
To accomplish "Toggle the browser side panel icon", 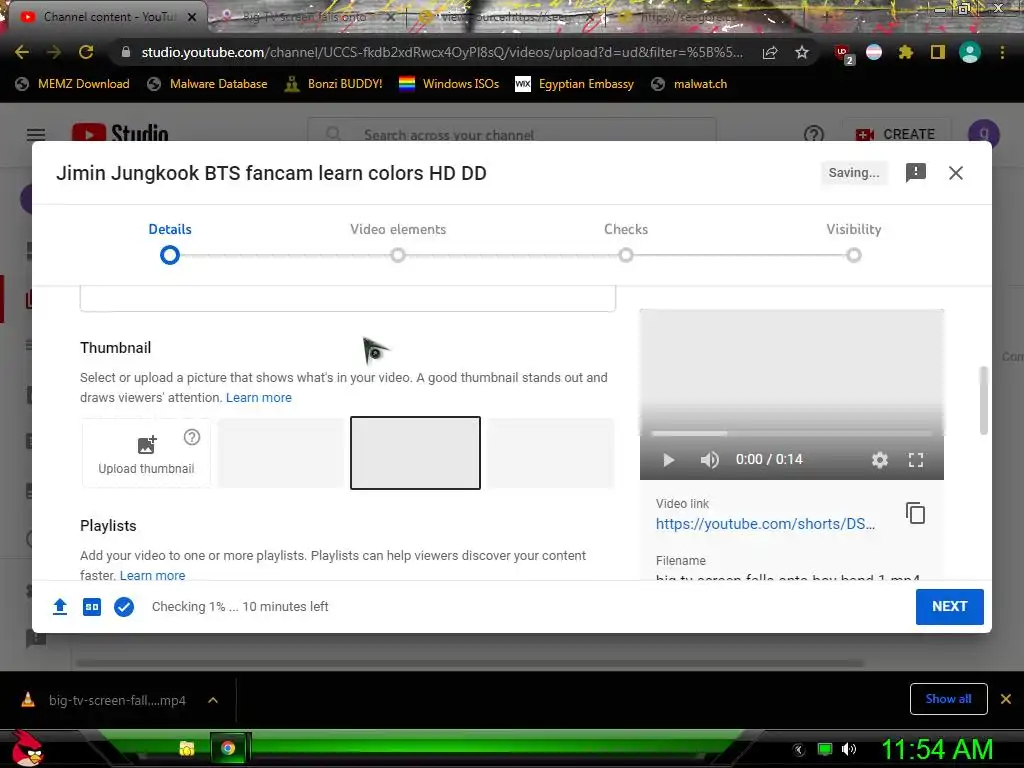I will click(937, 52).
